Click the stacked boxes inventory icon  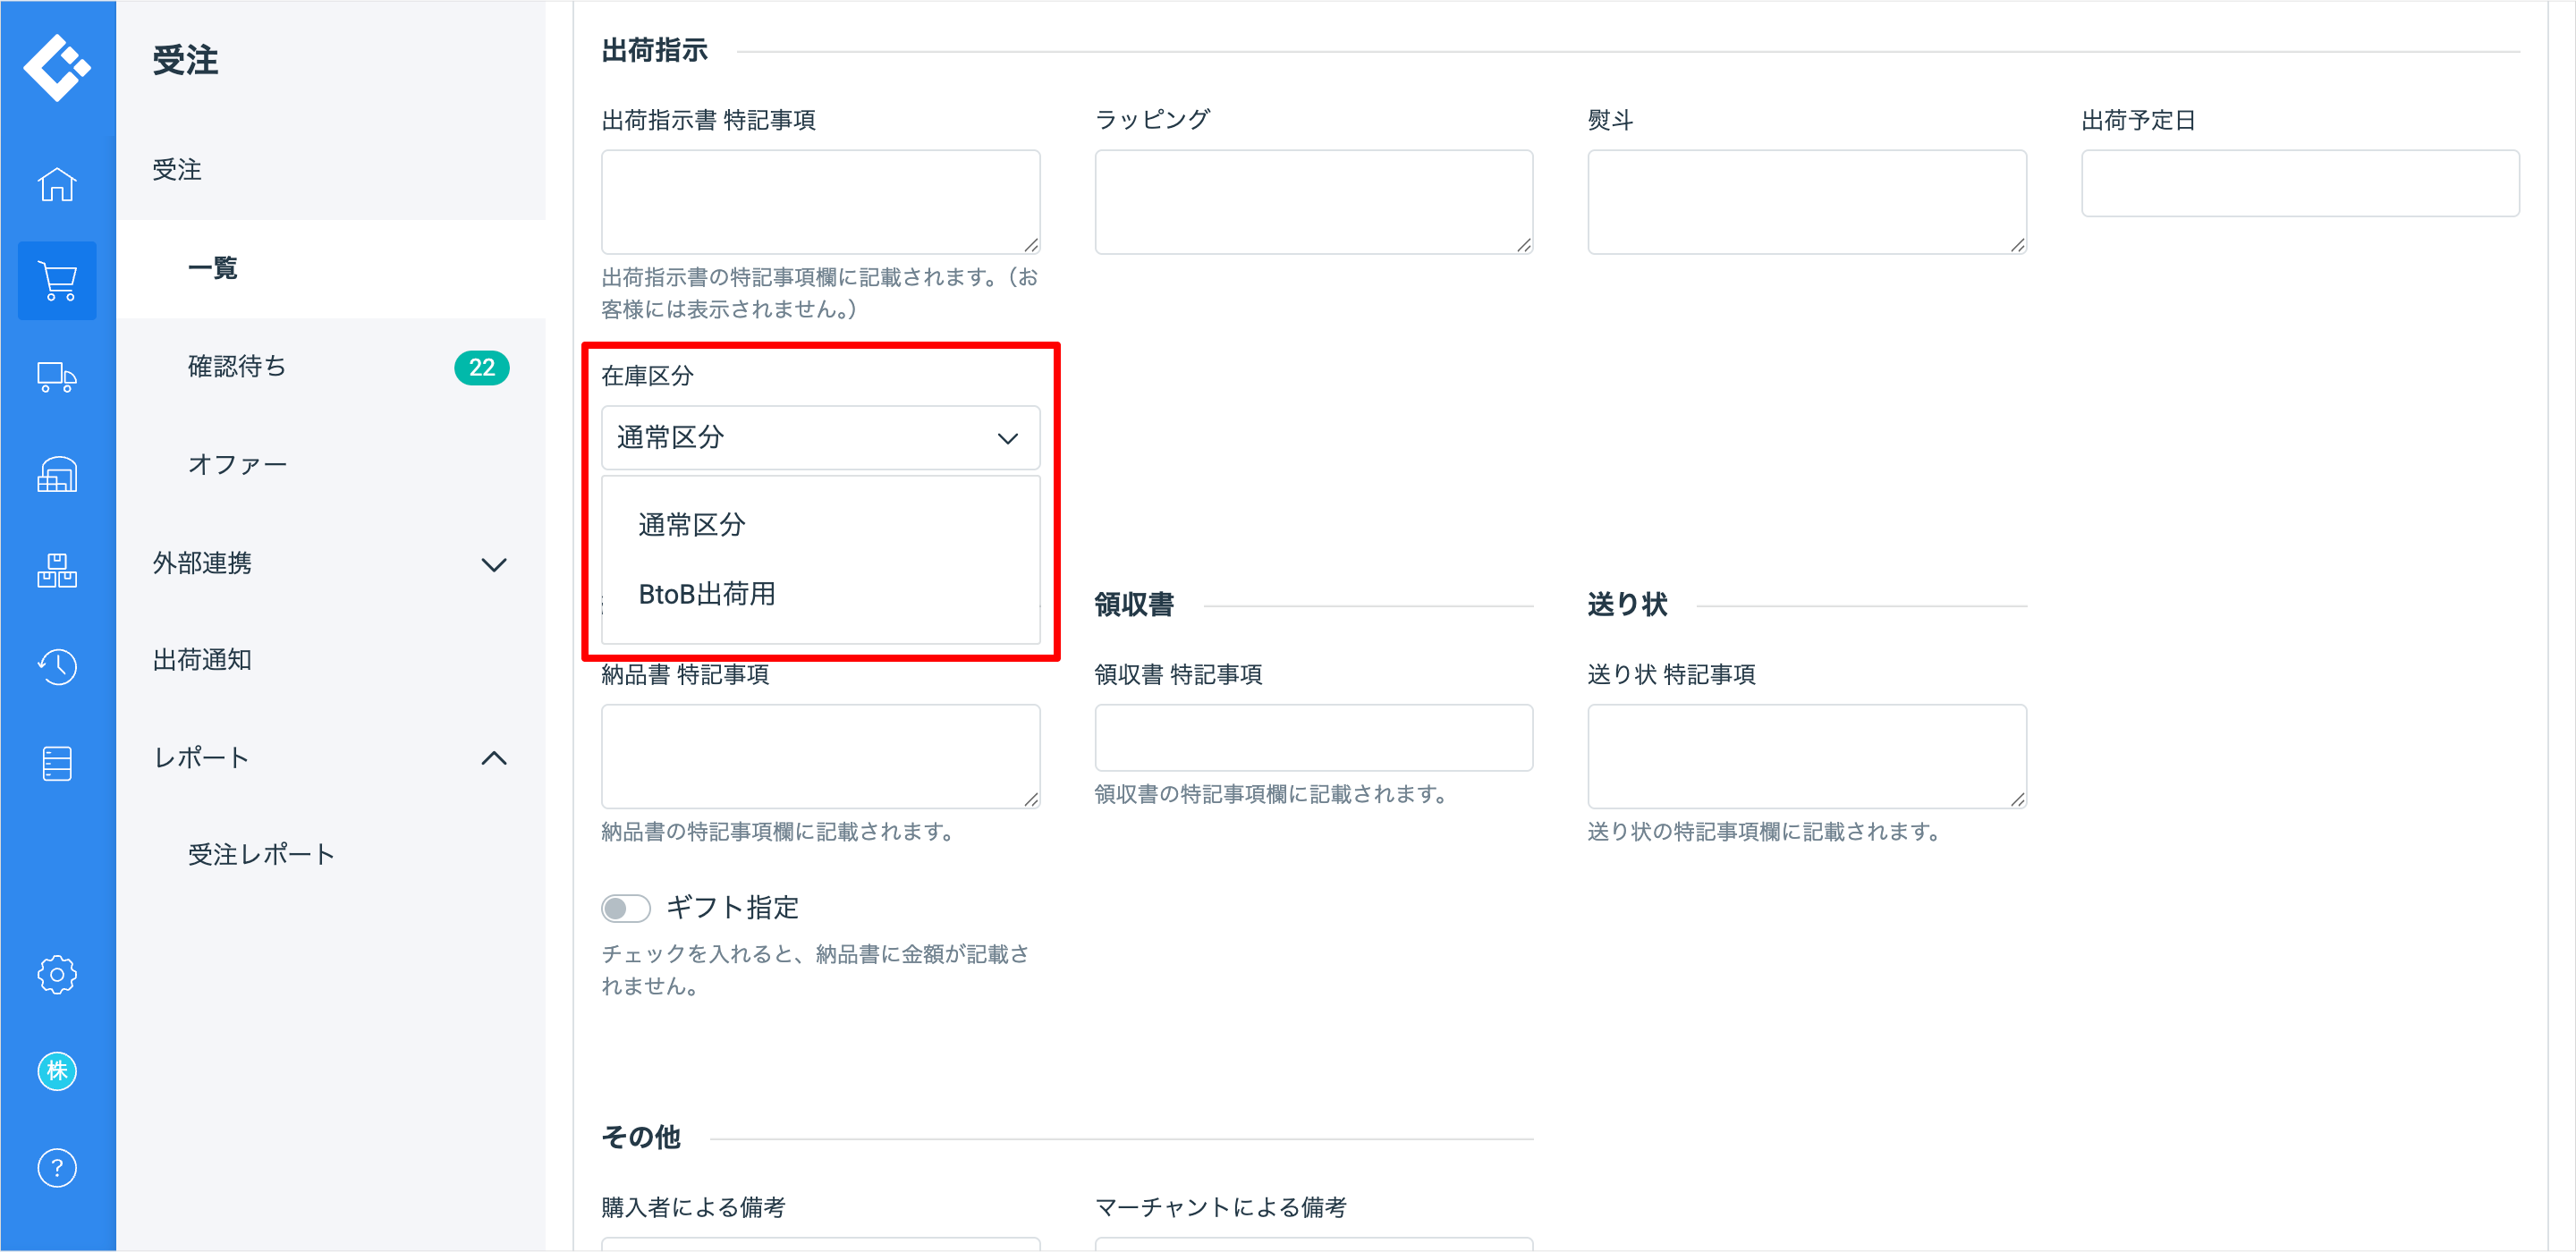point(57,571)
